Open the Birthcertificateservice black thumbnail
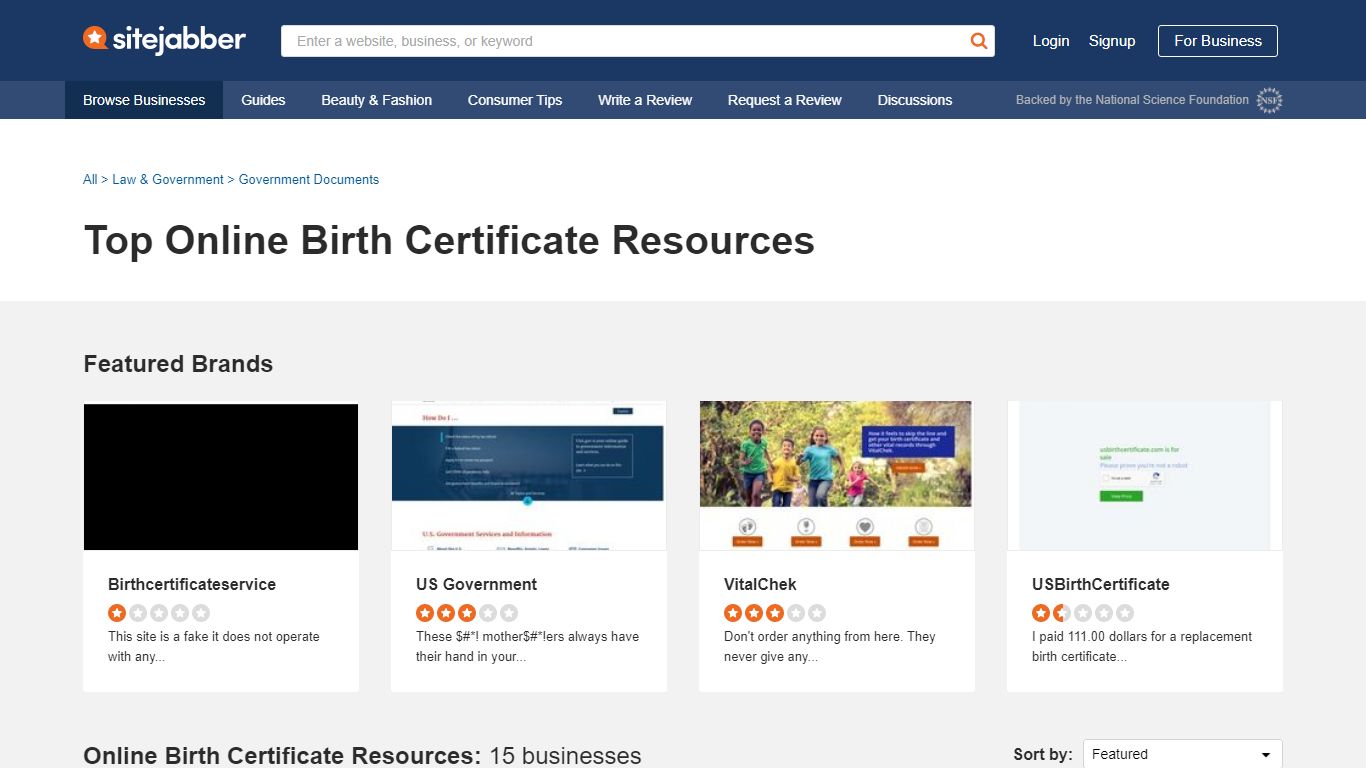Screen dimensions: 1366x768 tap(221, 477)
